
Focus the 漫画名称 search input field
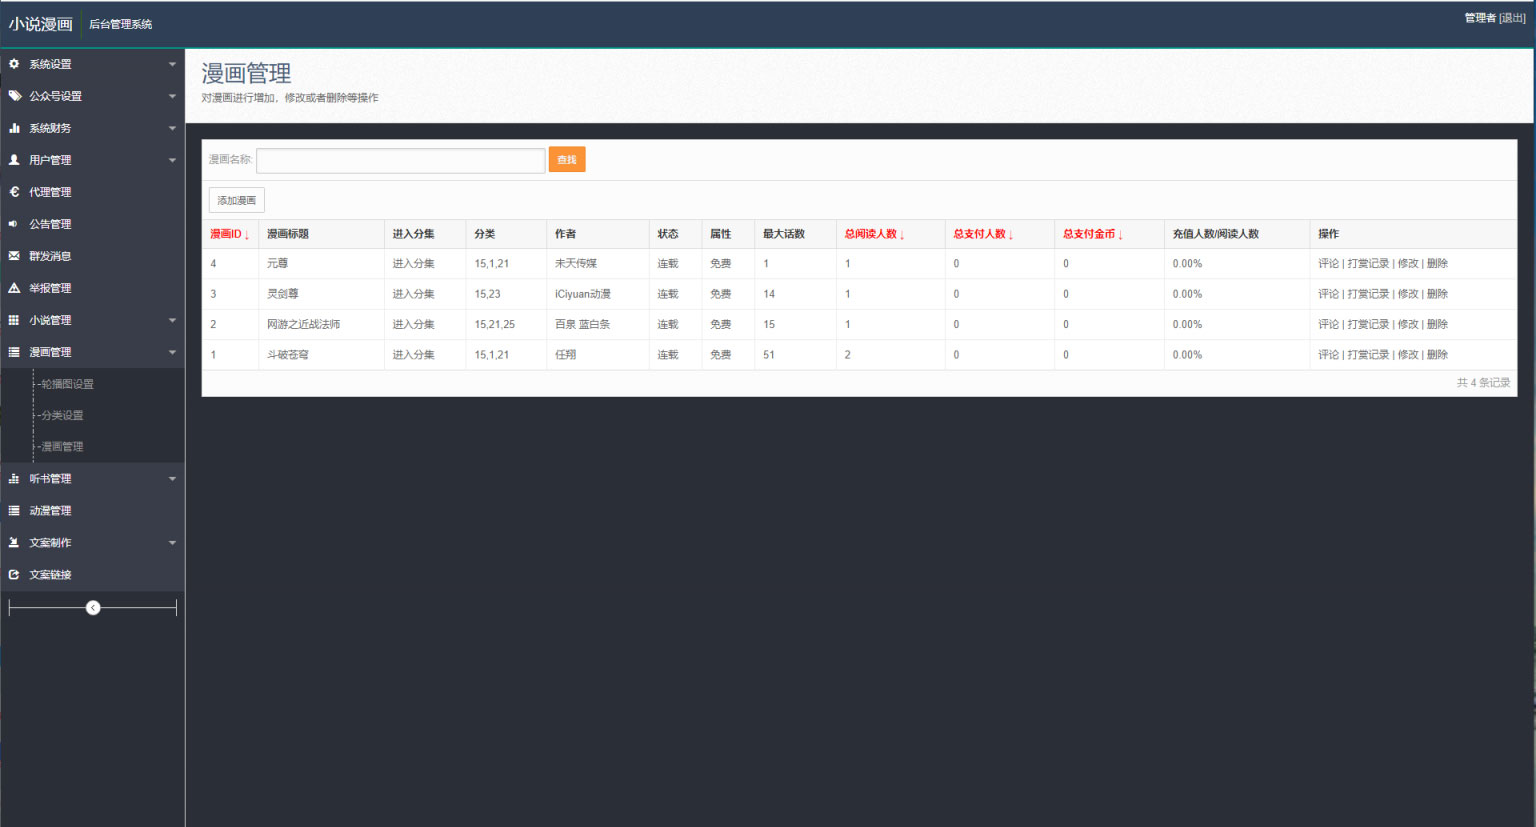click(x=400, y=160)
